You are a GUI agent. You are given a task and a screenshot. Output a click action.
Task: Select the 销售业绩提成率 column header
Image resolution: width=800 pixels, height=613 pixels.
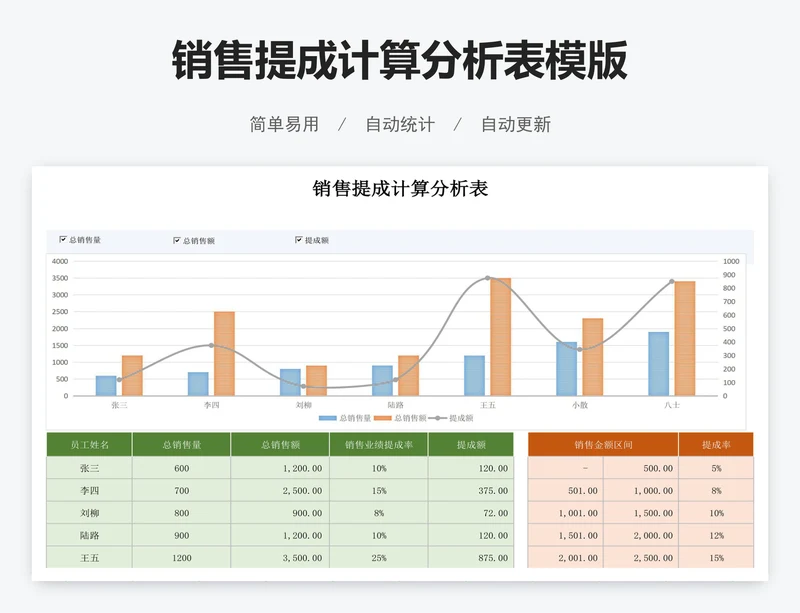(379, 445)
